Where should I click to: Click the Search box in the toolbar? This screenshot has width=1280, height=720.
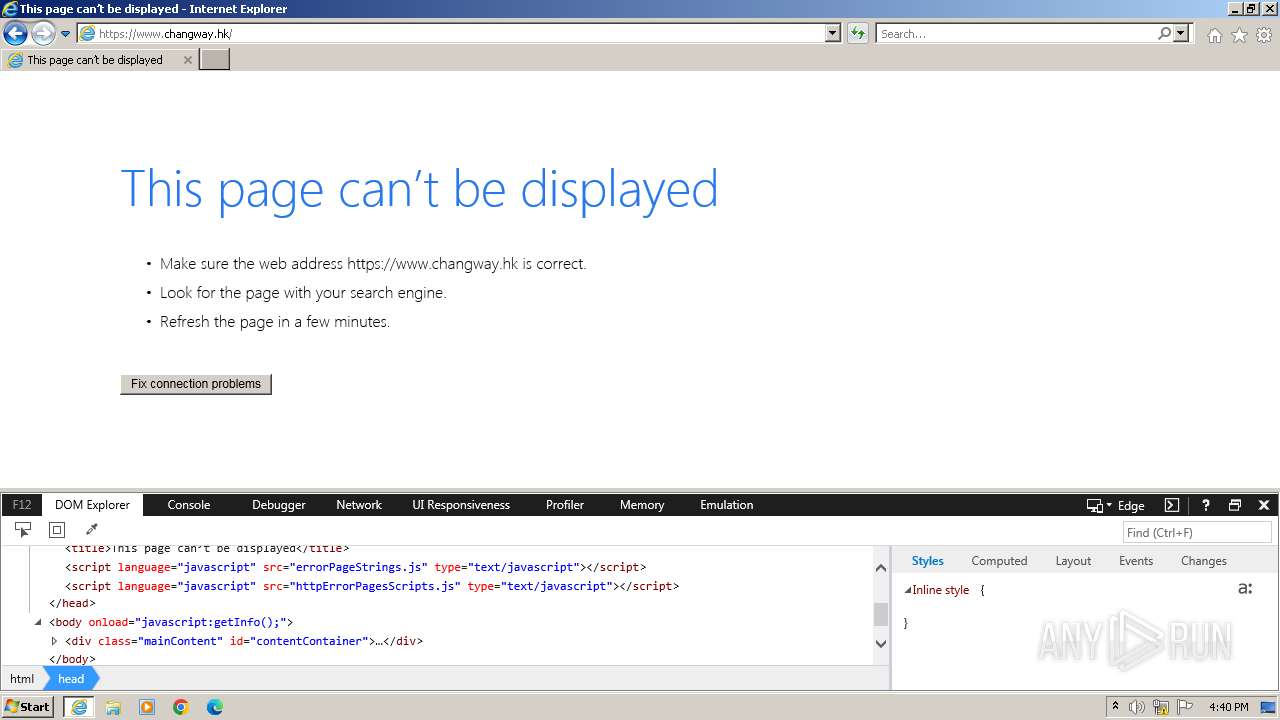pos(1015,34)
